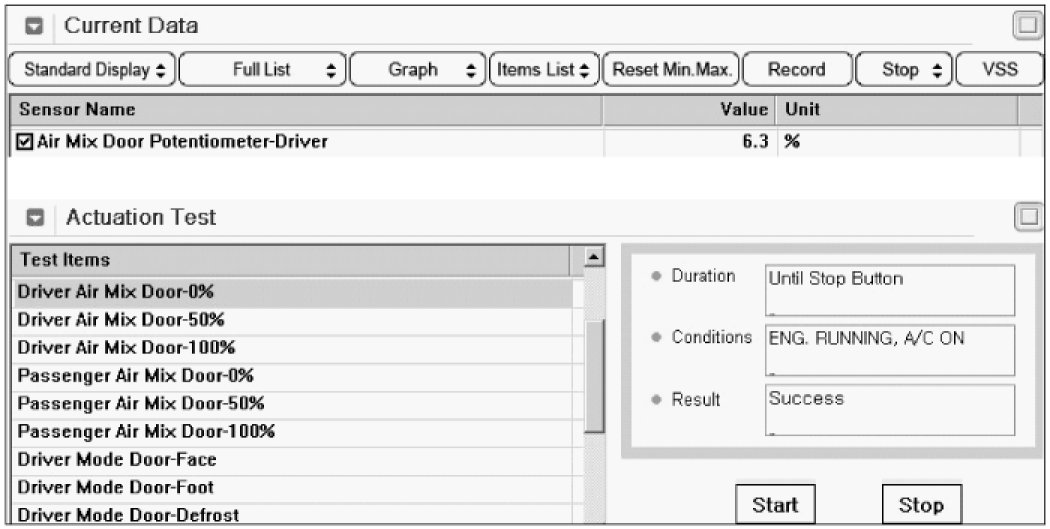Click the Duration field text box
1050x529 pixels.
[x=889, y=290]
